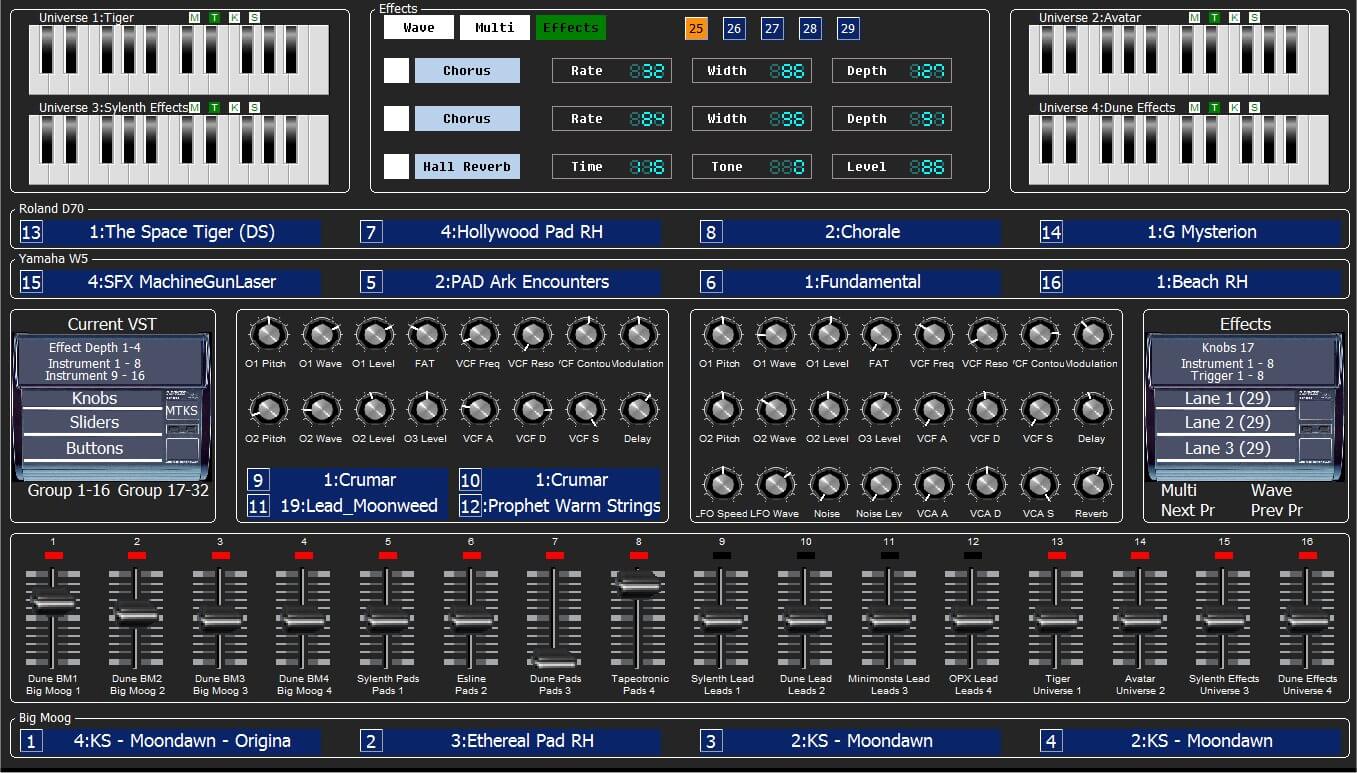Toggle the red indicator above the Tapeotronic Pads 4 fader
This screenshot has width=1357, height=773.
tap(639, 554)
